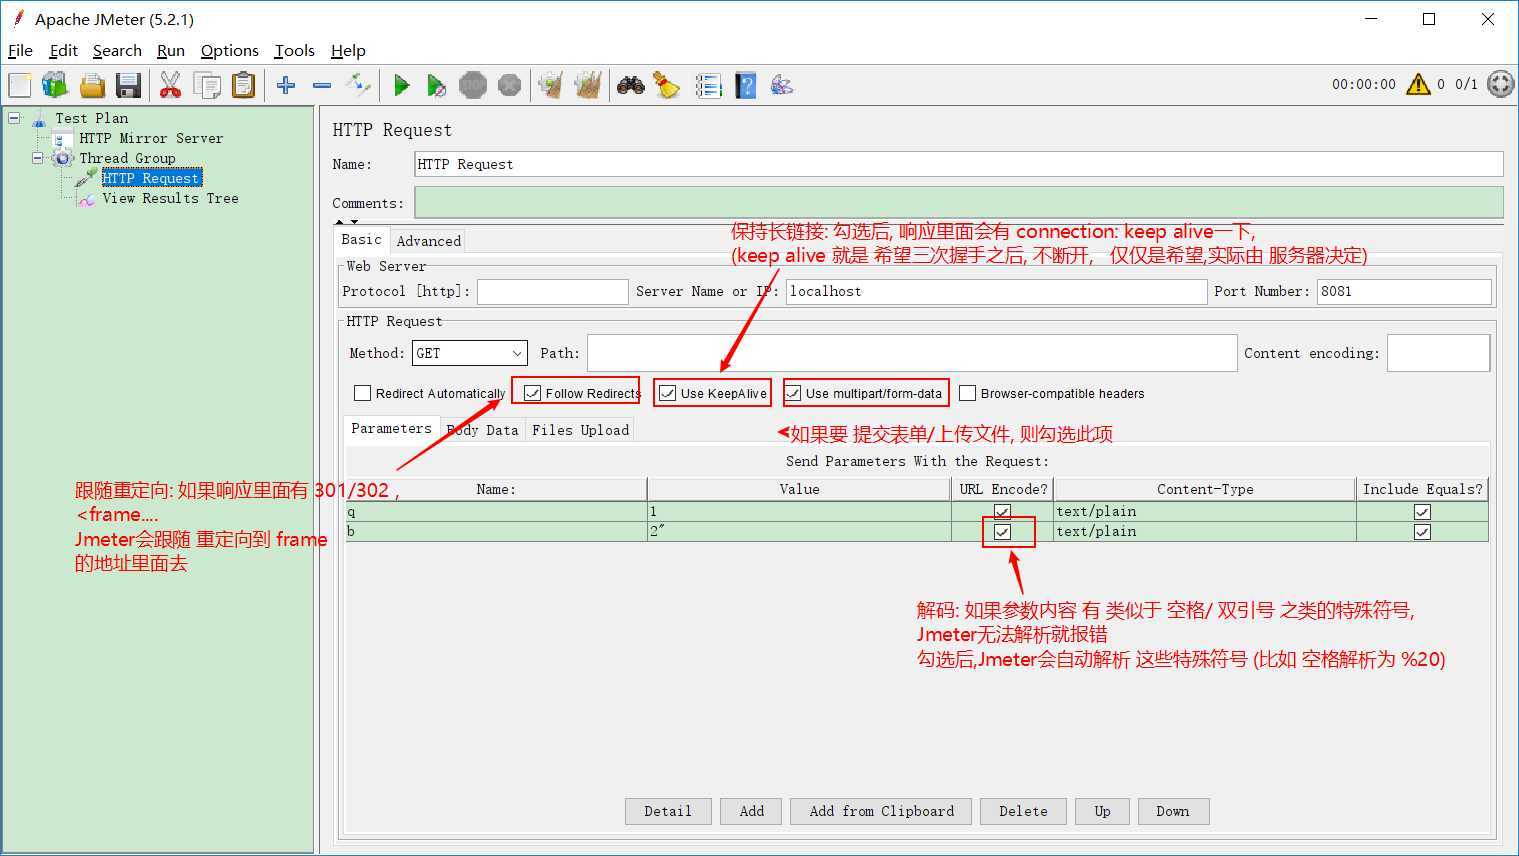Screen dimensions: 1519x856
Task: Click the What's this node icon
Action: click(782, 85)
